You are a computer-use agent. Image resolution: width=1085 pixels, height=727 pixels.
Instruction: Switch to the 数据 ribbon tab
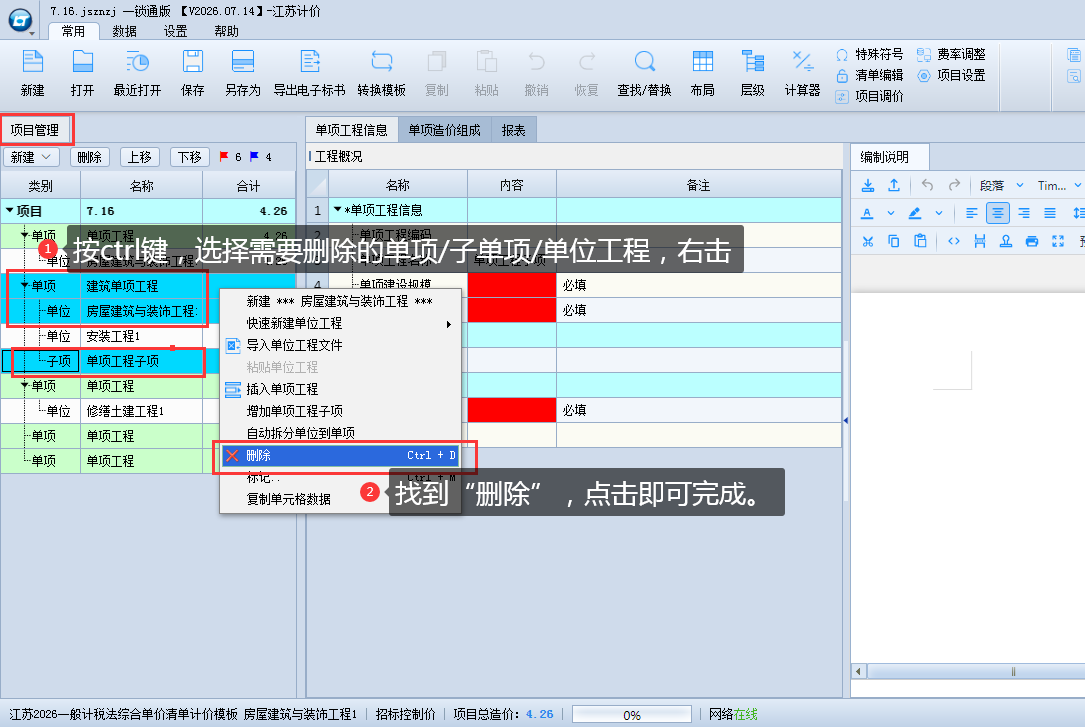pyautogui.click(x=125, y=31)
